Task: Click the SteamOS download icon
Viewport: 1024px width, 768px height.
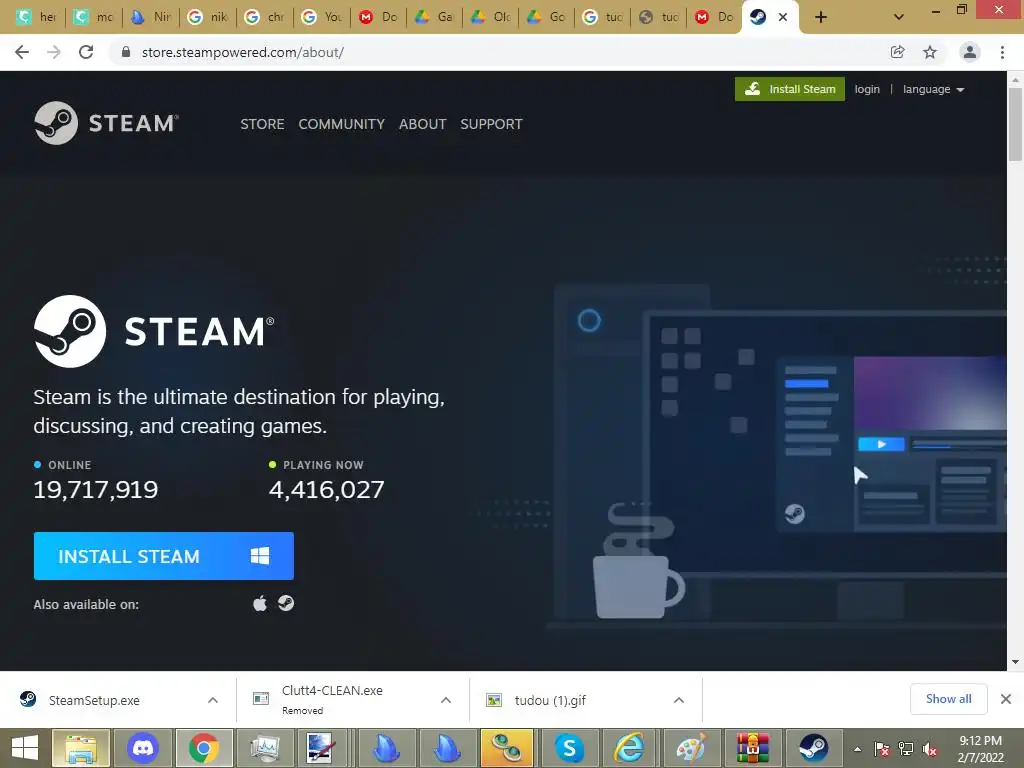Action: coord(286,603)
